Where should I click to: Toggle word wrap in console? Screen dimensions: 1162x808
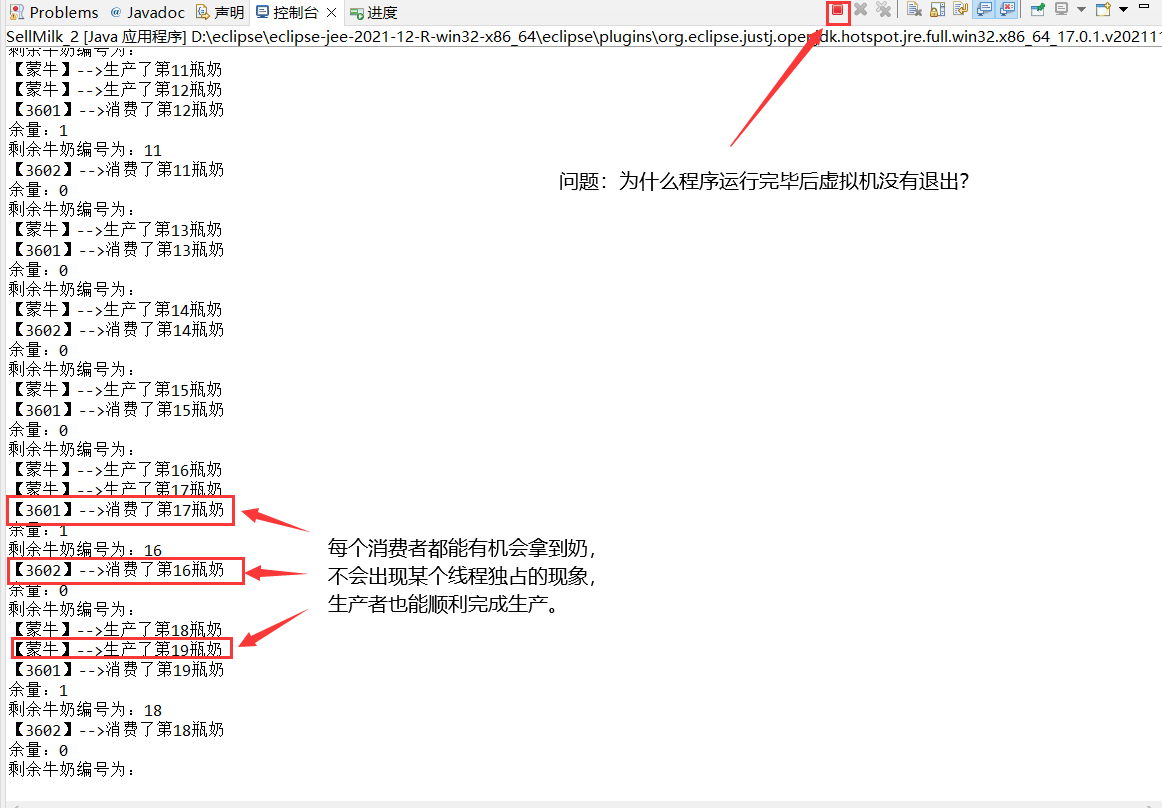pyautogui.click(x=960, y=10)
